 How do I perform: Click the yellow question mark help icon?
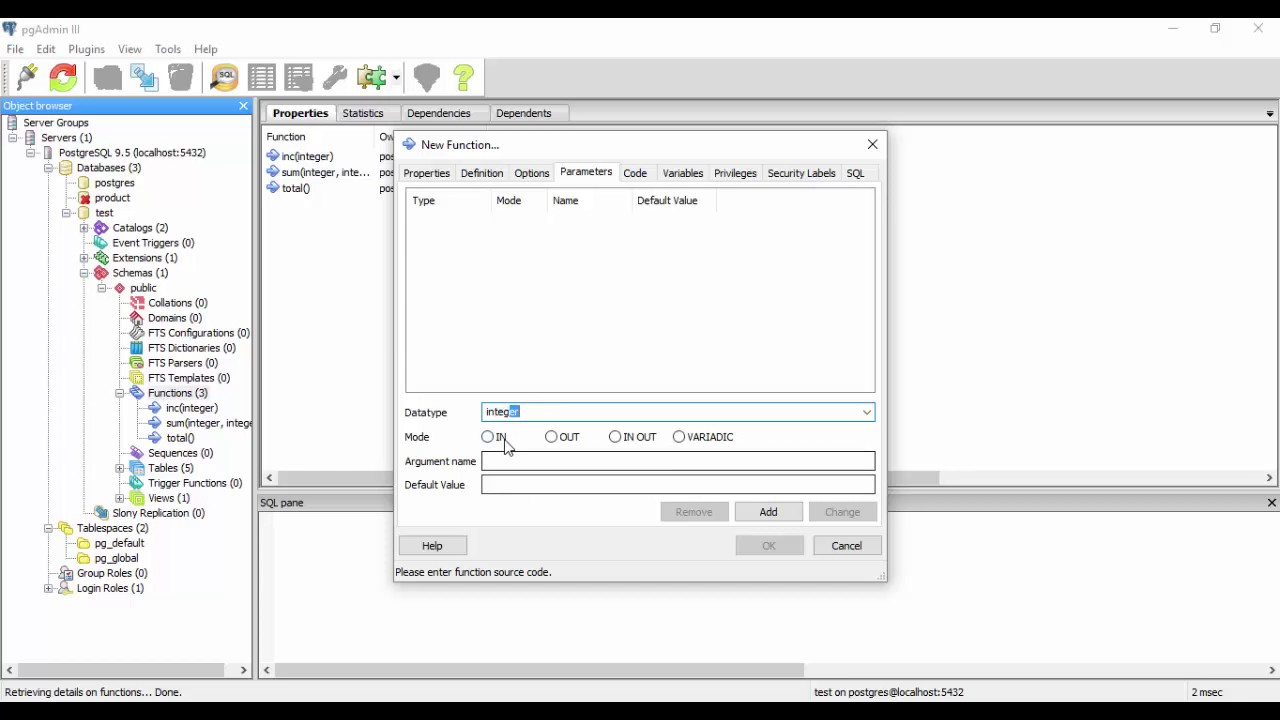[463, 77]
